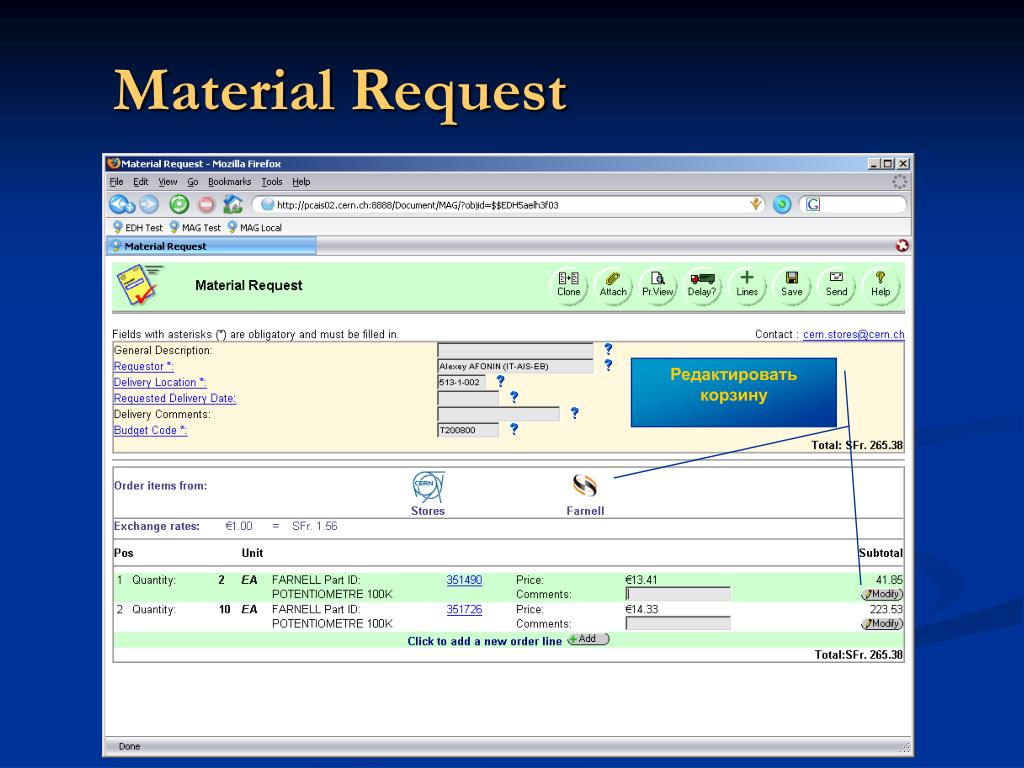
Task: Open the MAG Test bookmark
Action: tap(195, 227)
